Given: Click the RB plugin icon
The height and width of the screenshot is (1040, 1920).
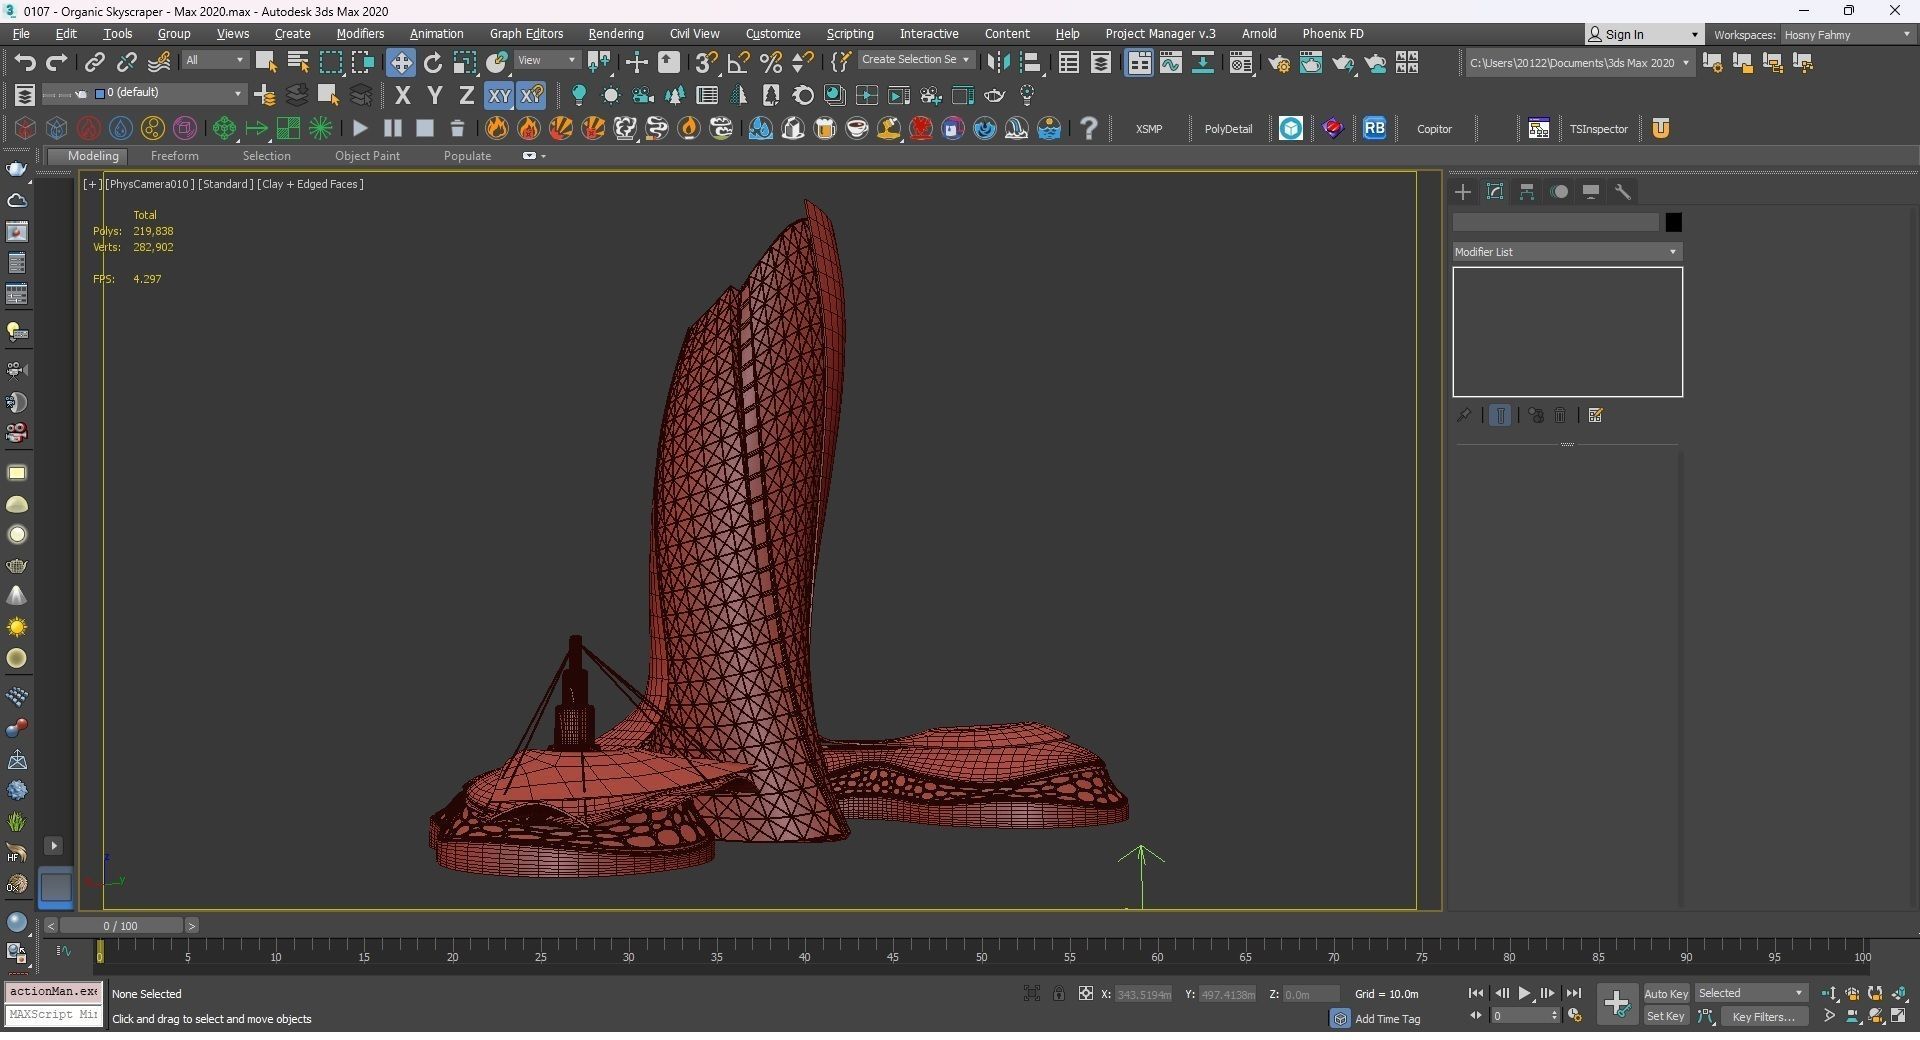Looking at the screenshot, I should pos(1375,128).
